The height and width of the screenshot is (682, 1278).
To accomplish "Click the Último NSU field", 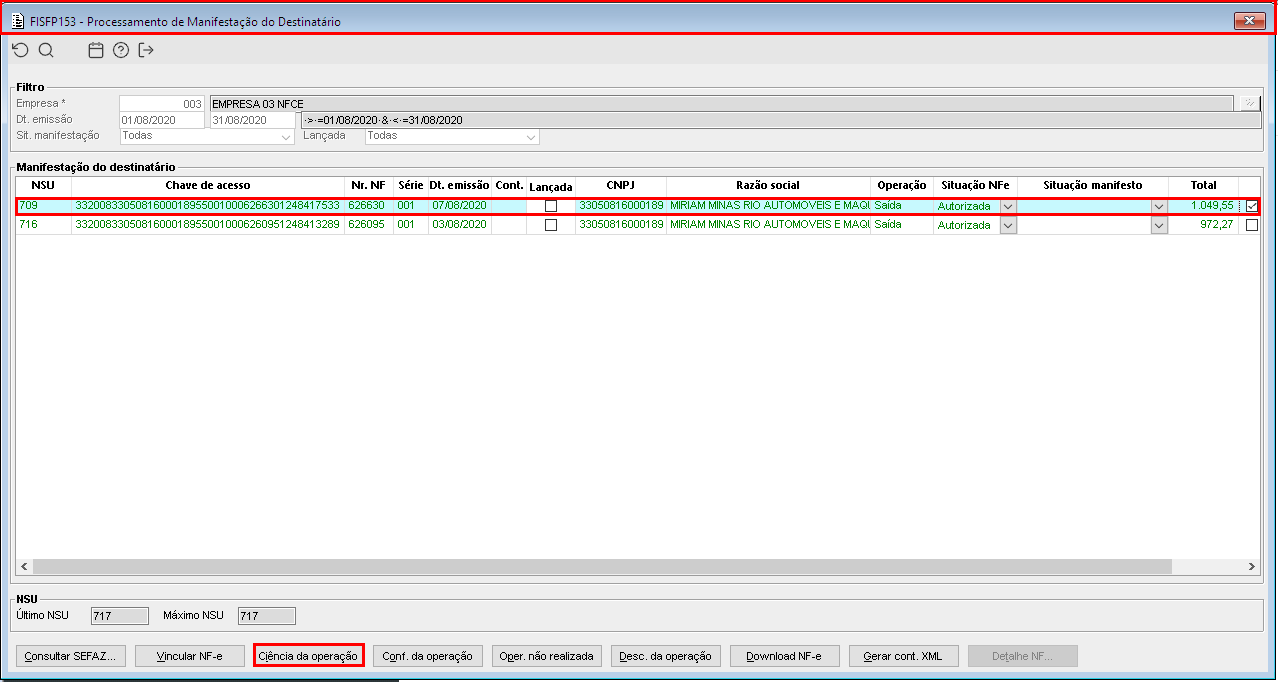I will (x=119, y=616).
